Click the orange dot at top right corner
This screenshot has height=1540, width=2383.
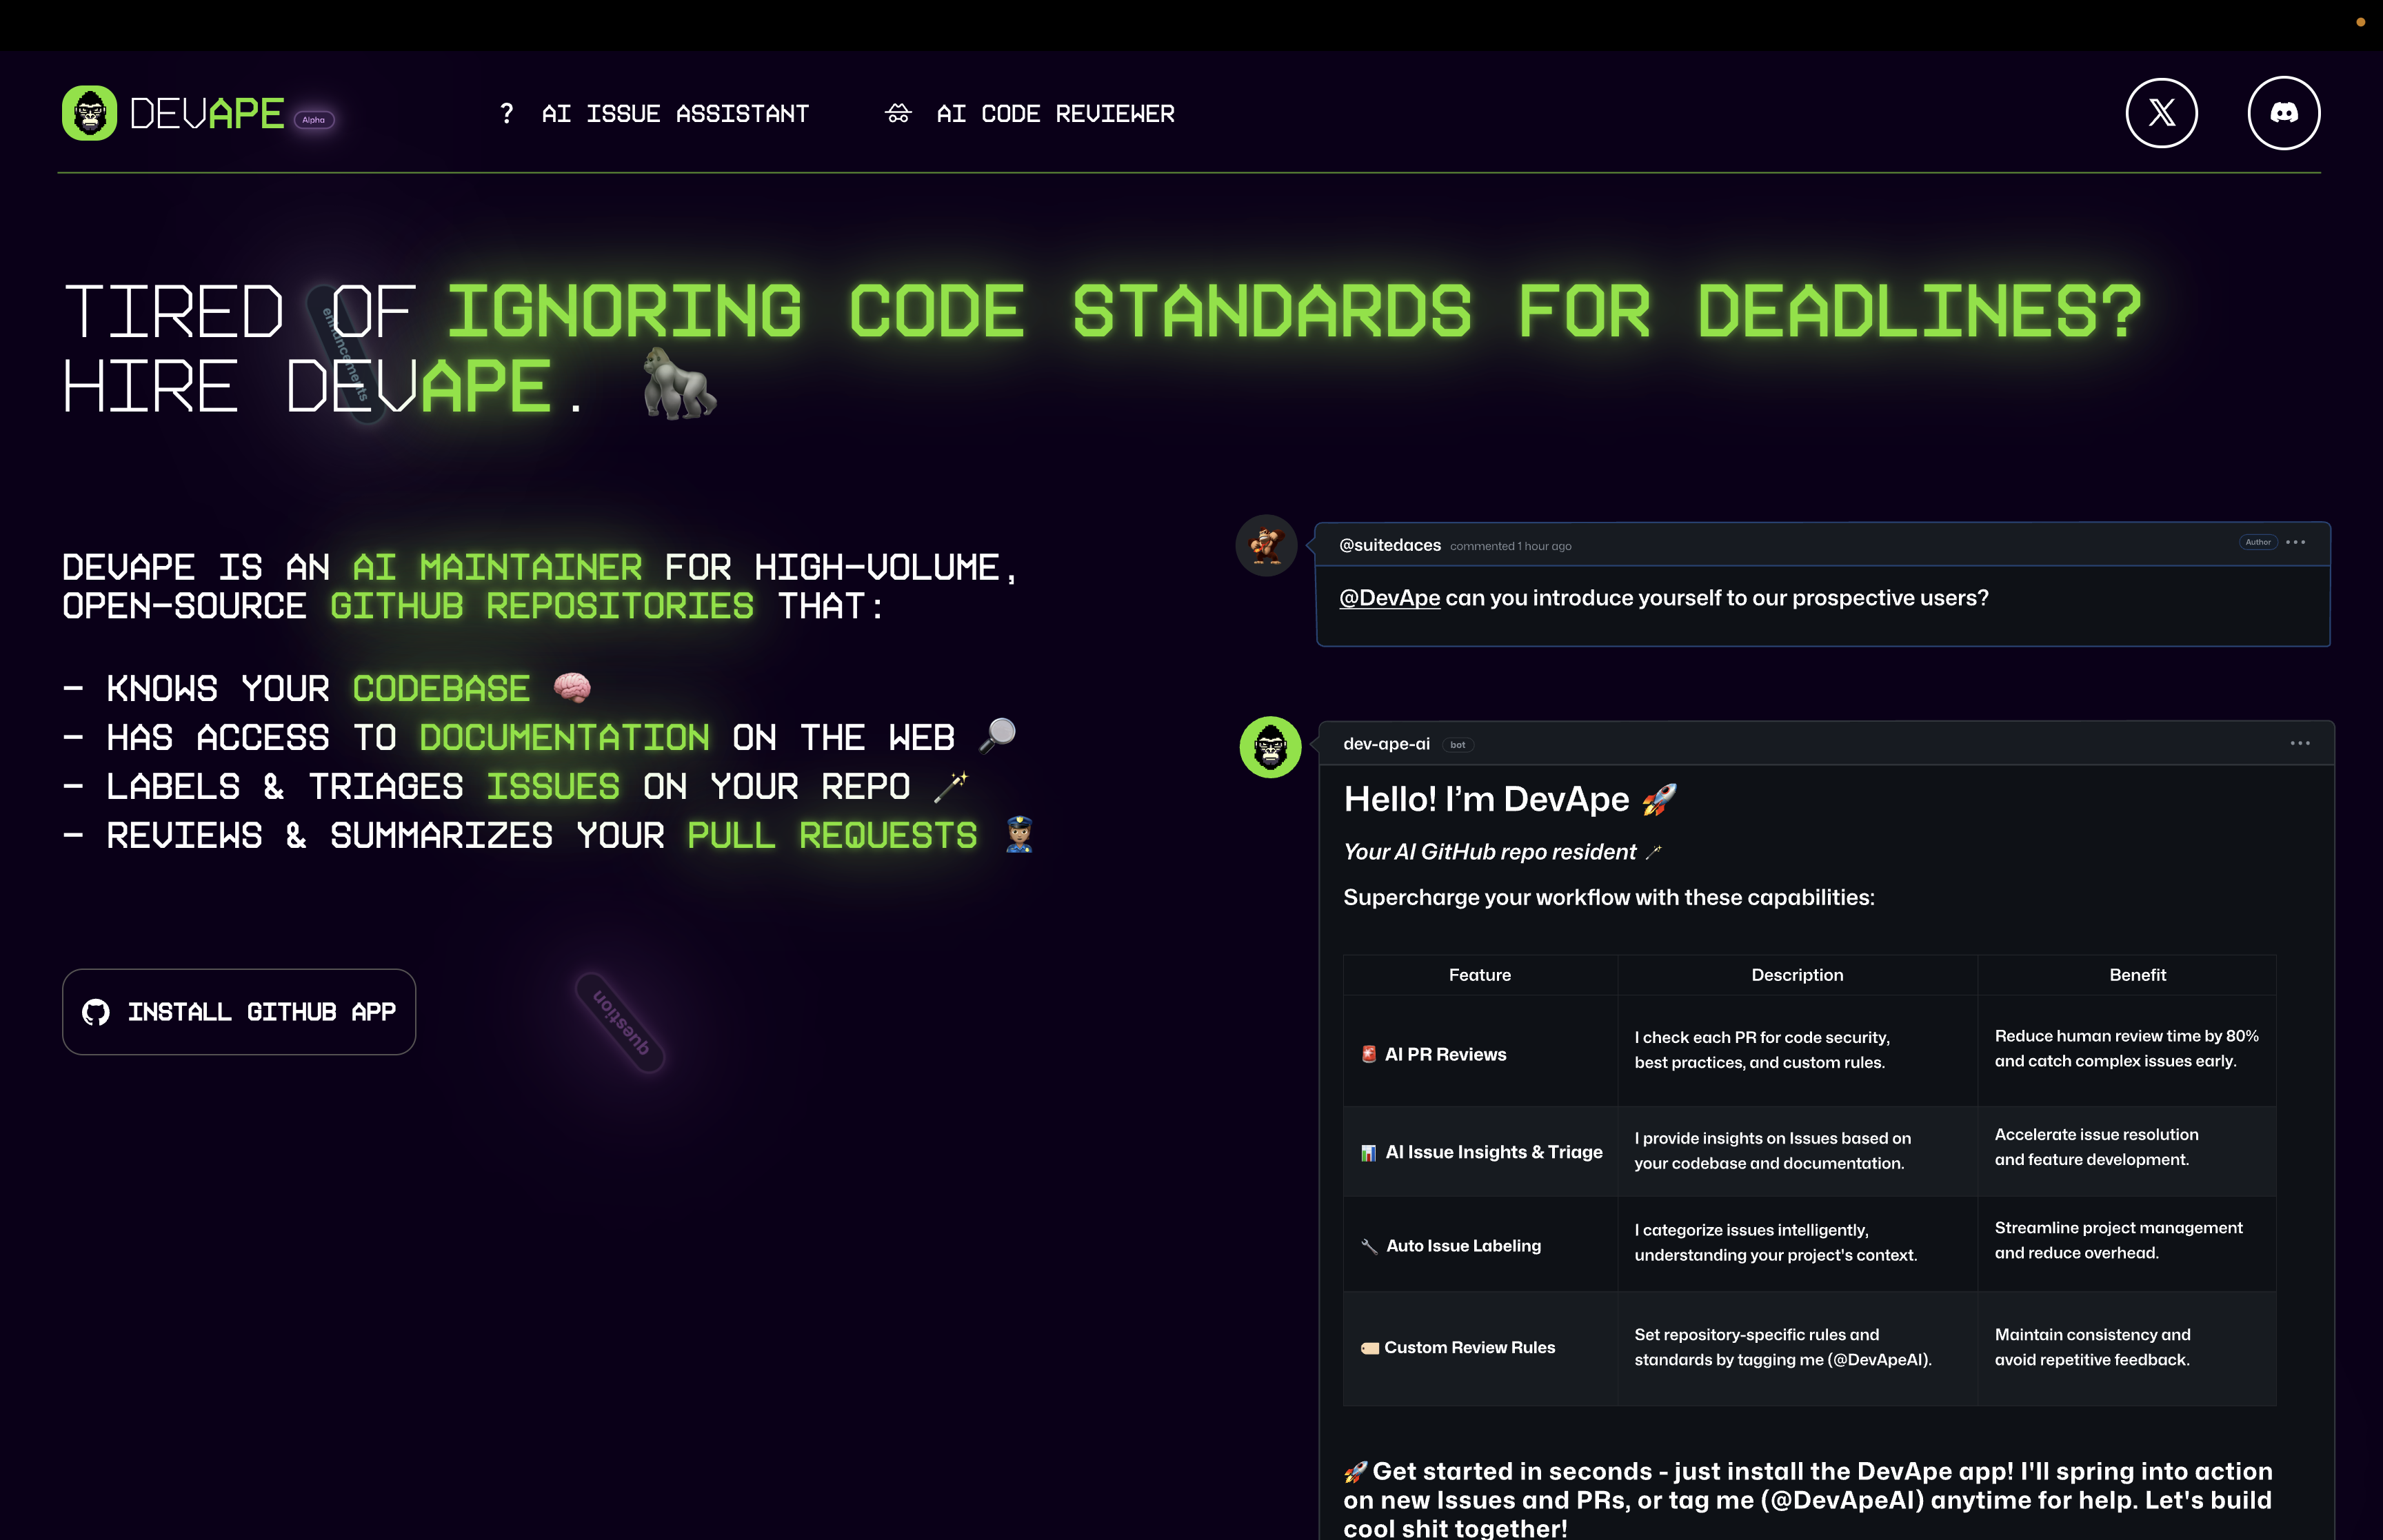(x=2362, y=21)
